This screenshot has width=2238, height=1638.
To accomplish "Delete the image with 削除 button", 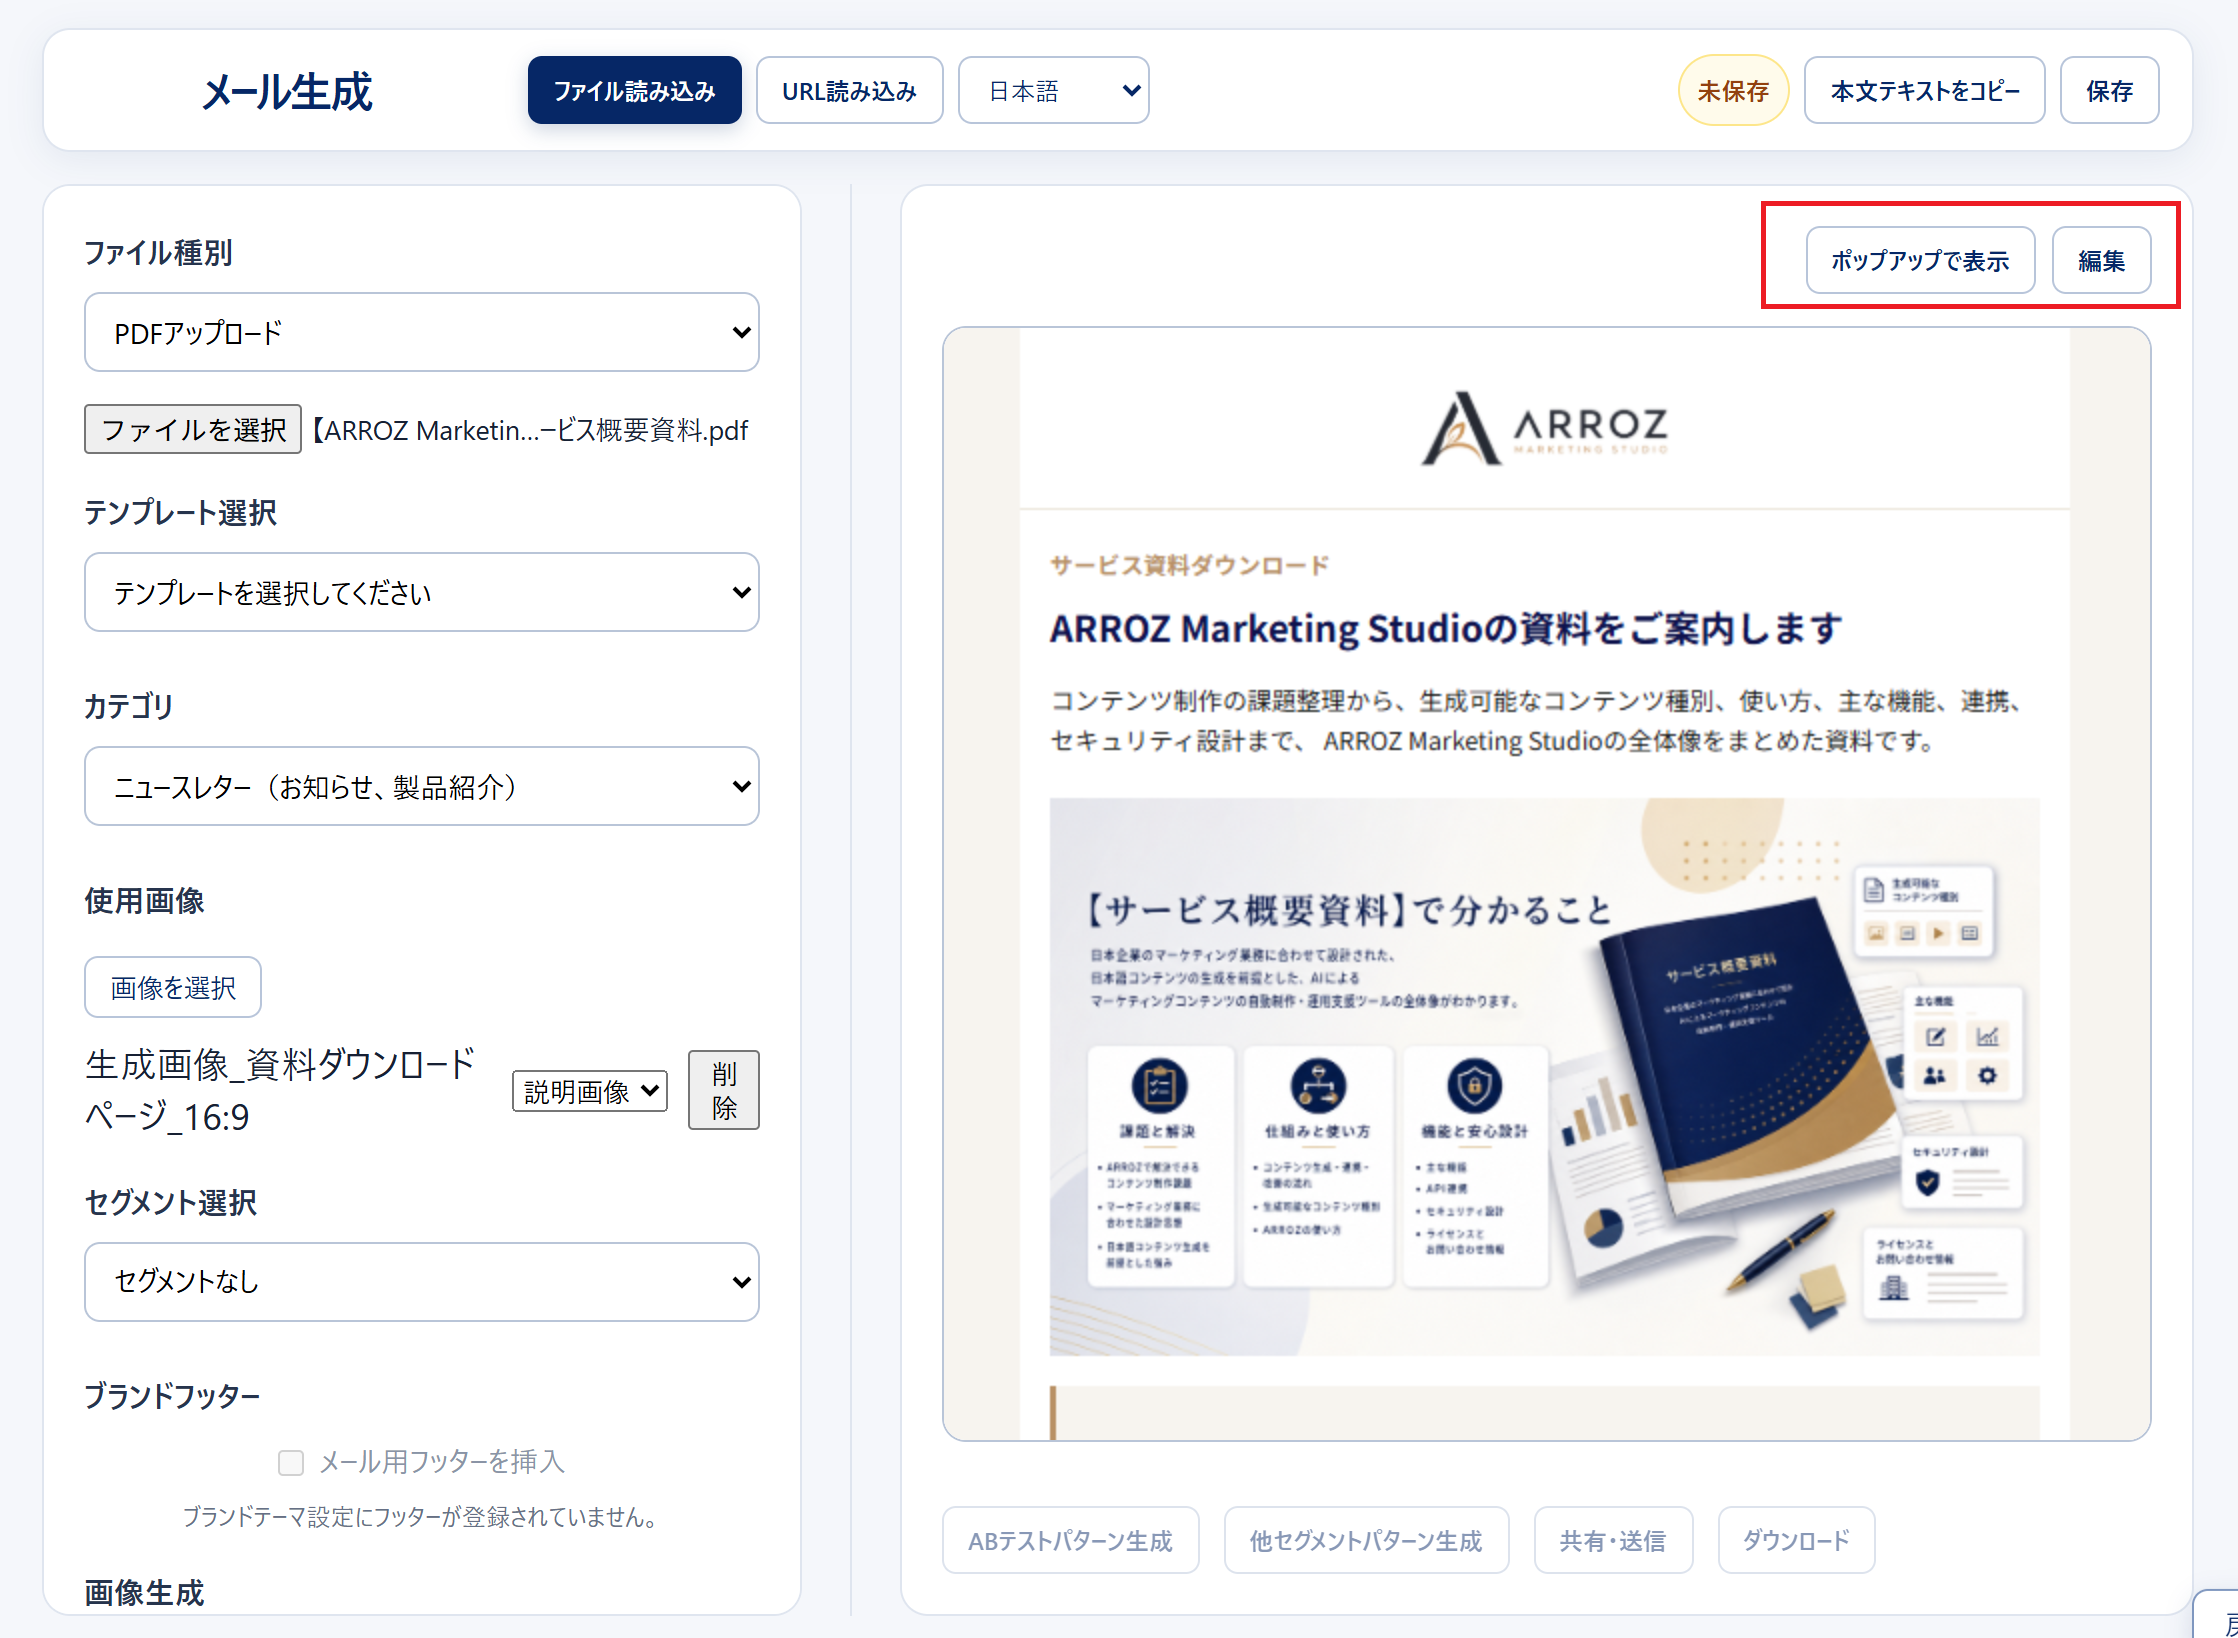I will (724, 1090).
